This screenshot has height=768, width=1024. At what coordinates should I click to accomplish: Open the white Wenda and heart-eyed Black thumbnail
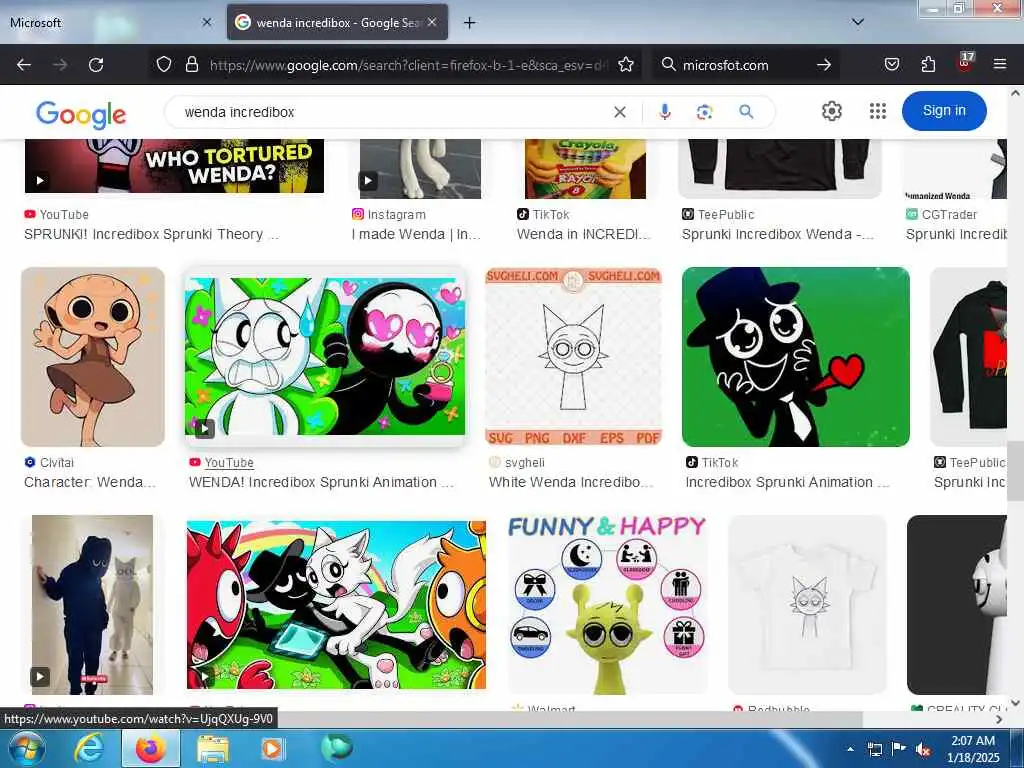pyautogui.click(x=325, y=357)
